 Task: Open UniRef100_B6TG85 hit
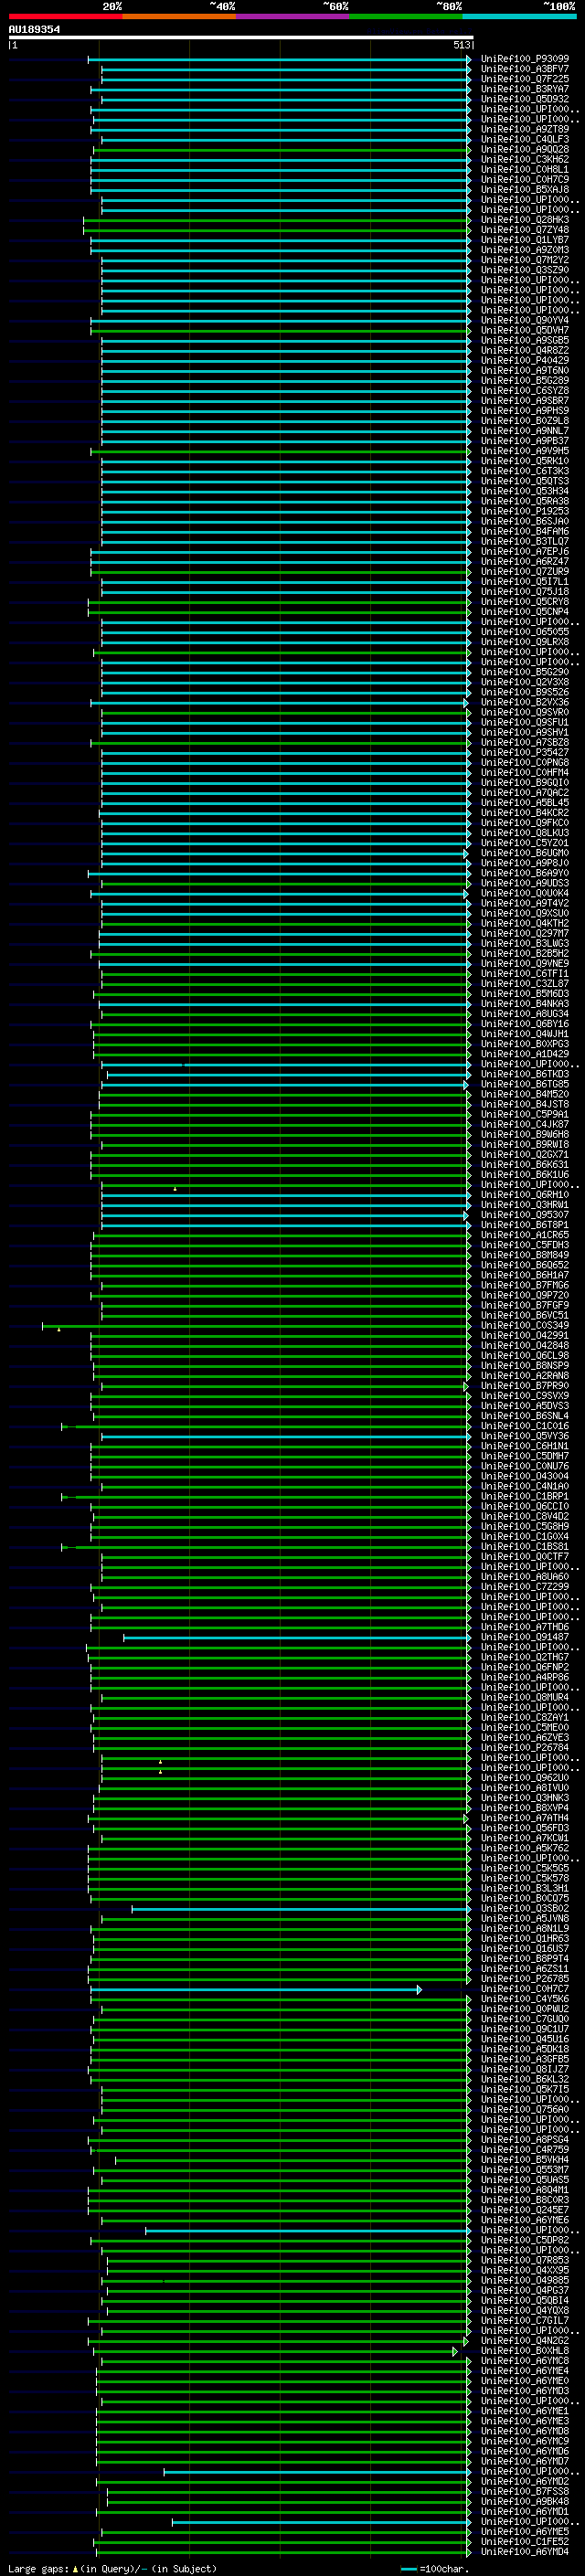point(525,1084)
